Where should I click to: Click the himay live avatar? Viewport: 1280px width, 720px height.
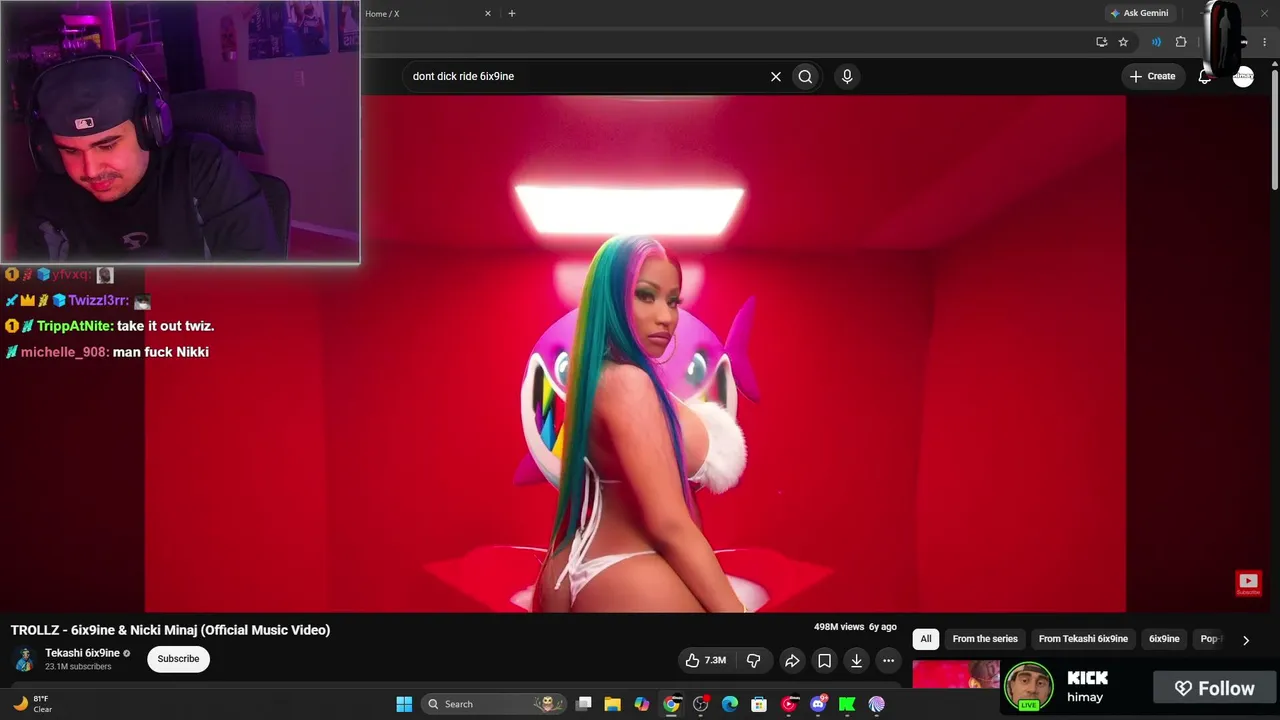(1028, 686)
